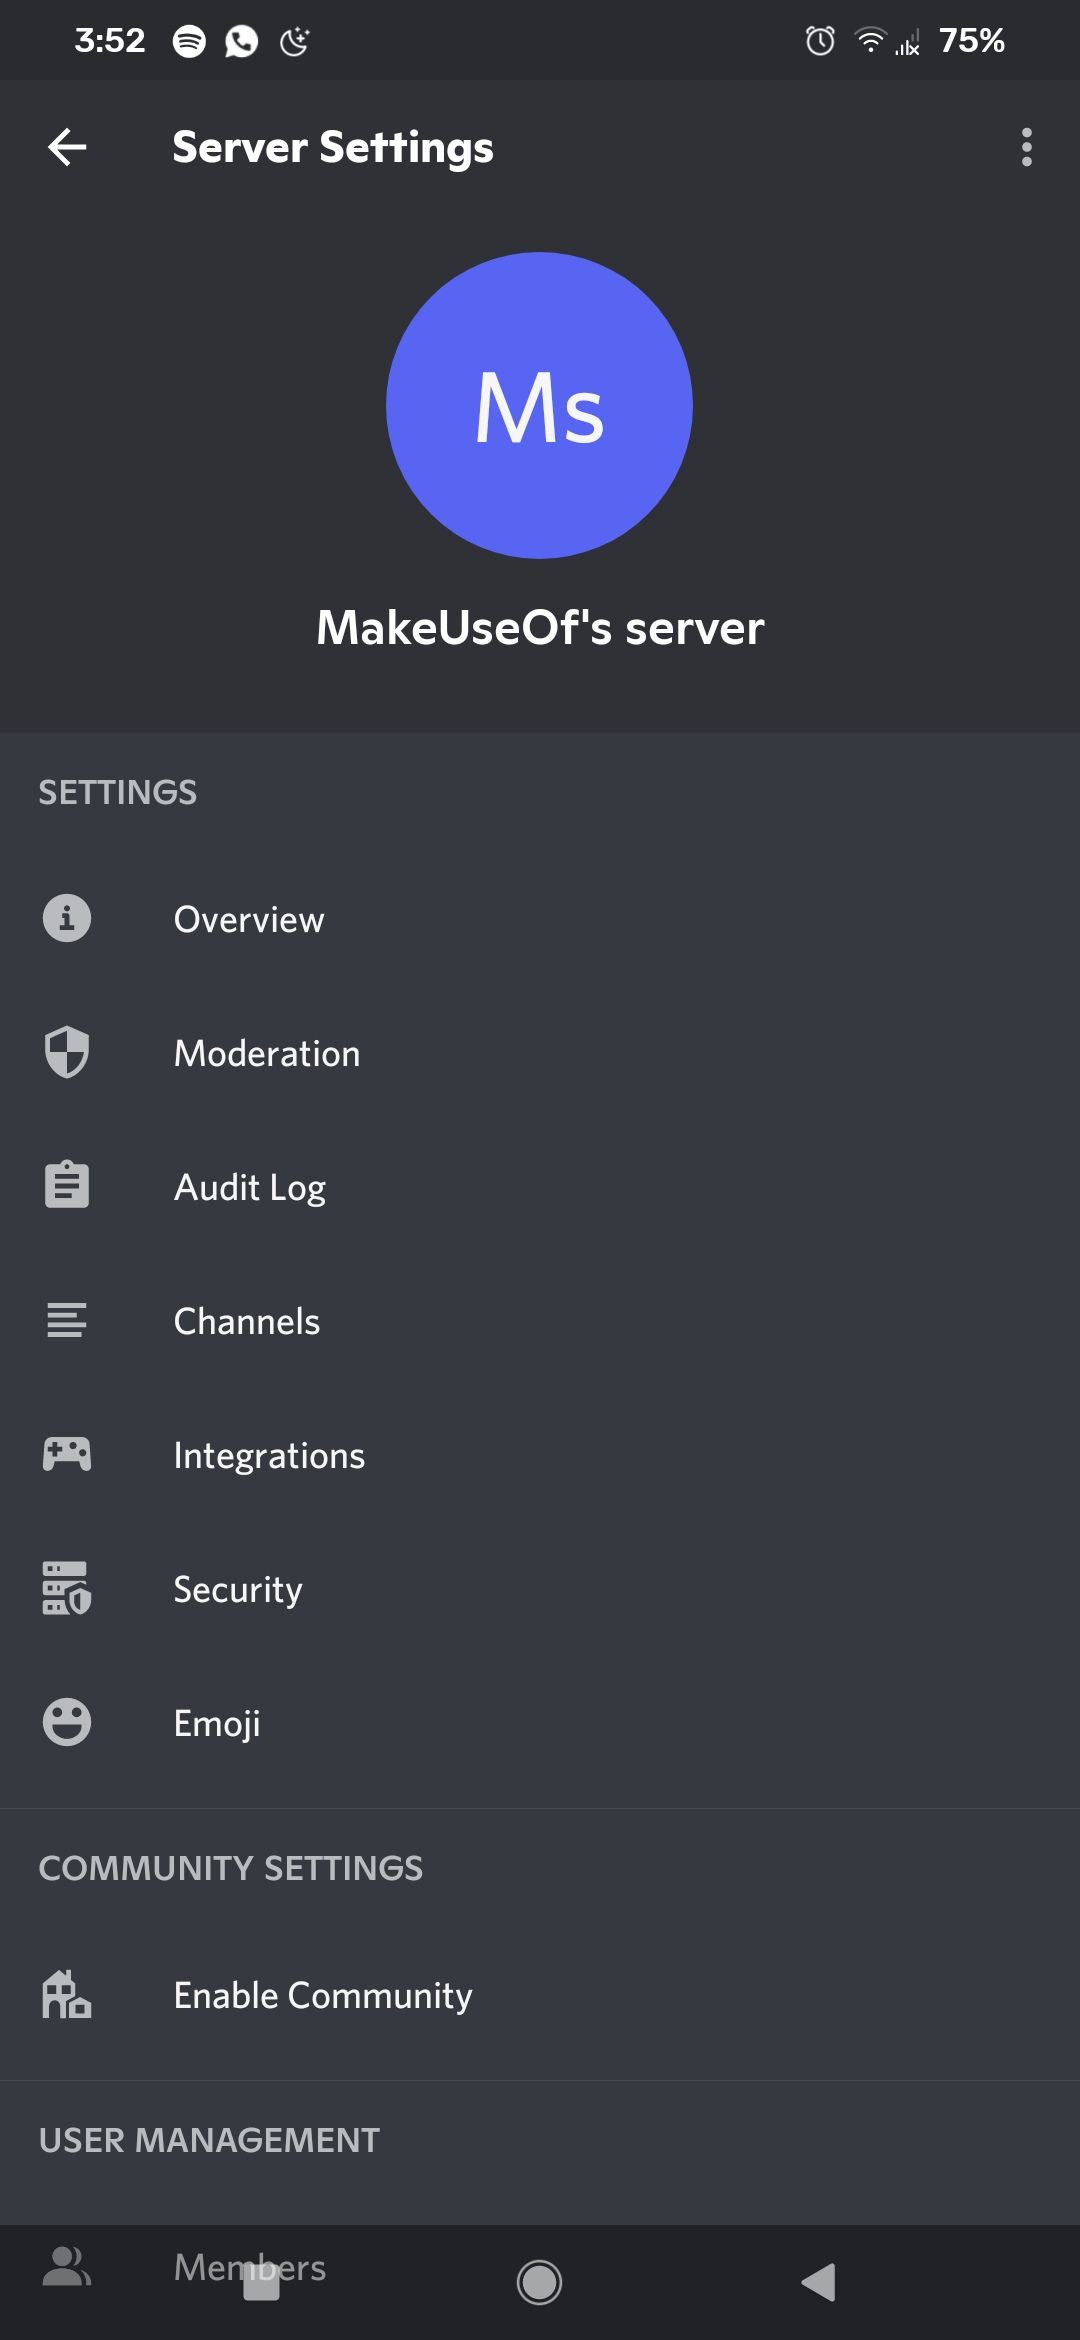Viewport: 1080px width, 2340px height.
Task: Tap the Wi-Fi status icon
Action: click(x=871, y=40)
